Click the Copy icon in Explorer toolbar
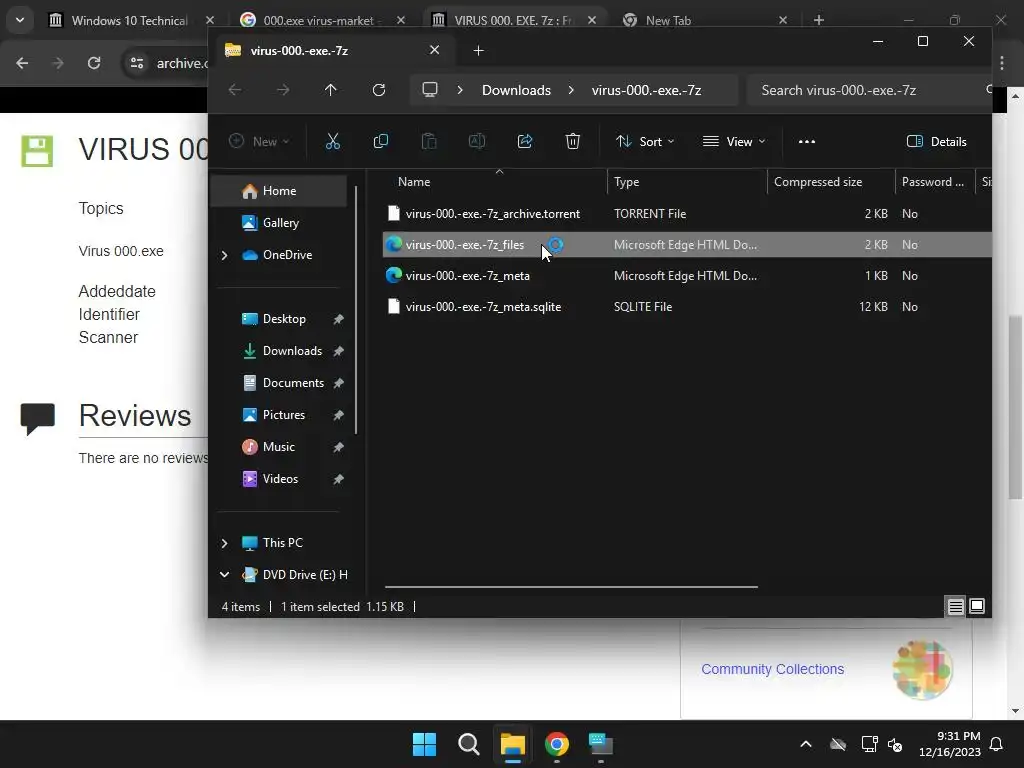 coord(380,141)
